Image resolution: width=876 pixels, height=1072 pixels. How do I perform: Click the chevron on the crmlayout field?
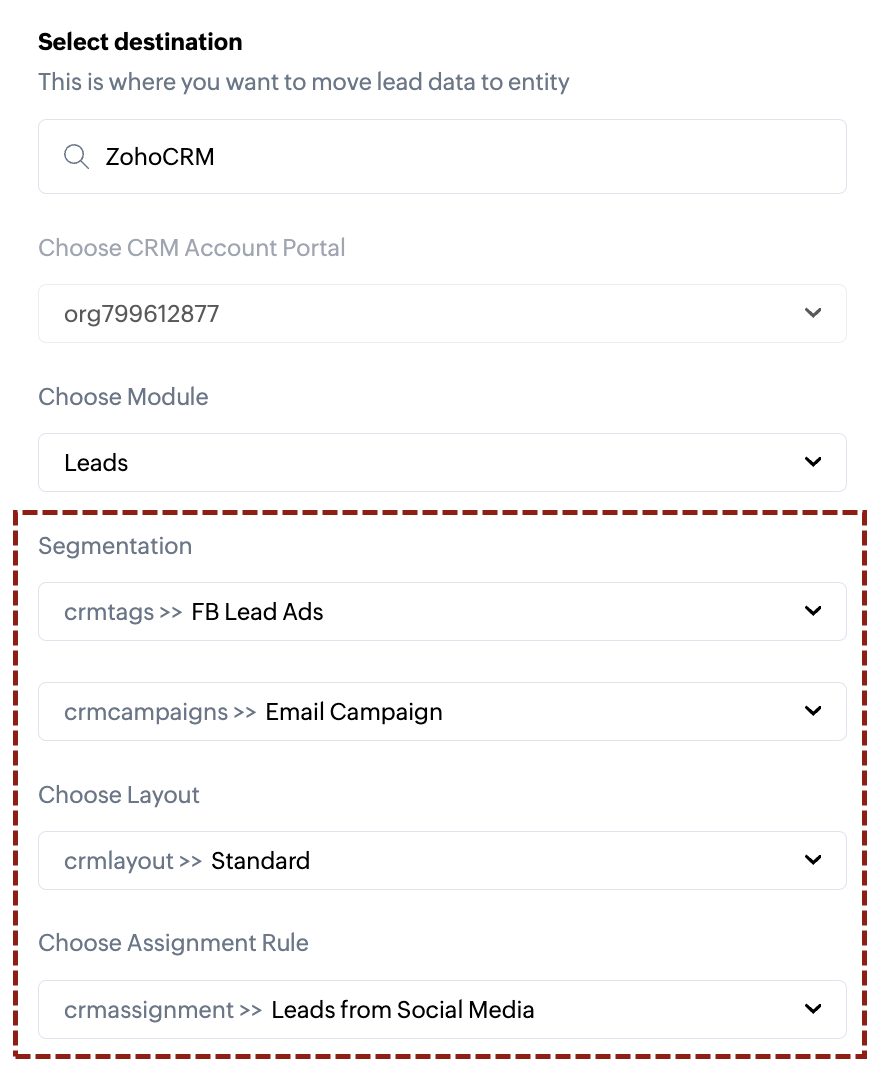coord(813,860)
